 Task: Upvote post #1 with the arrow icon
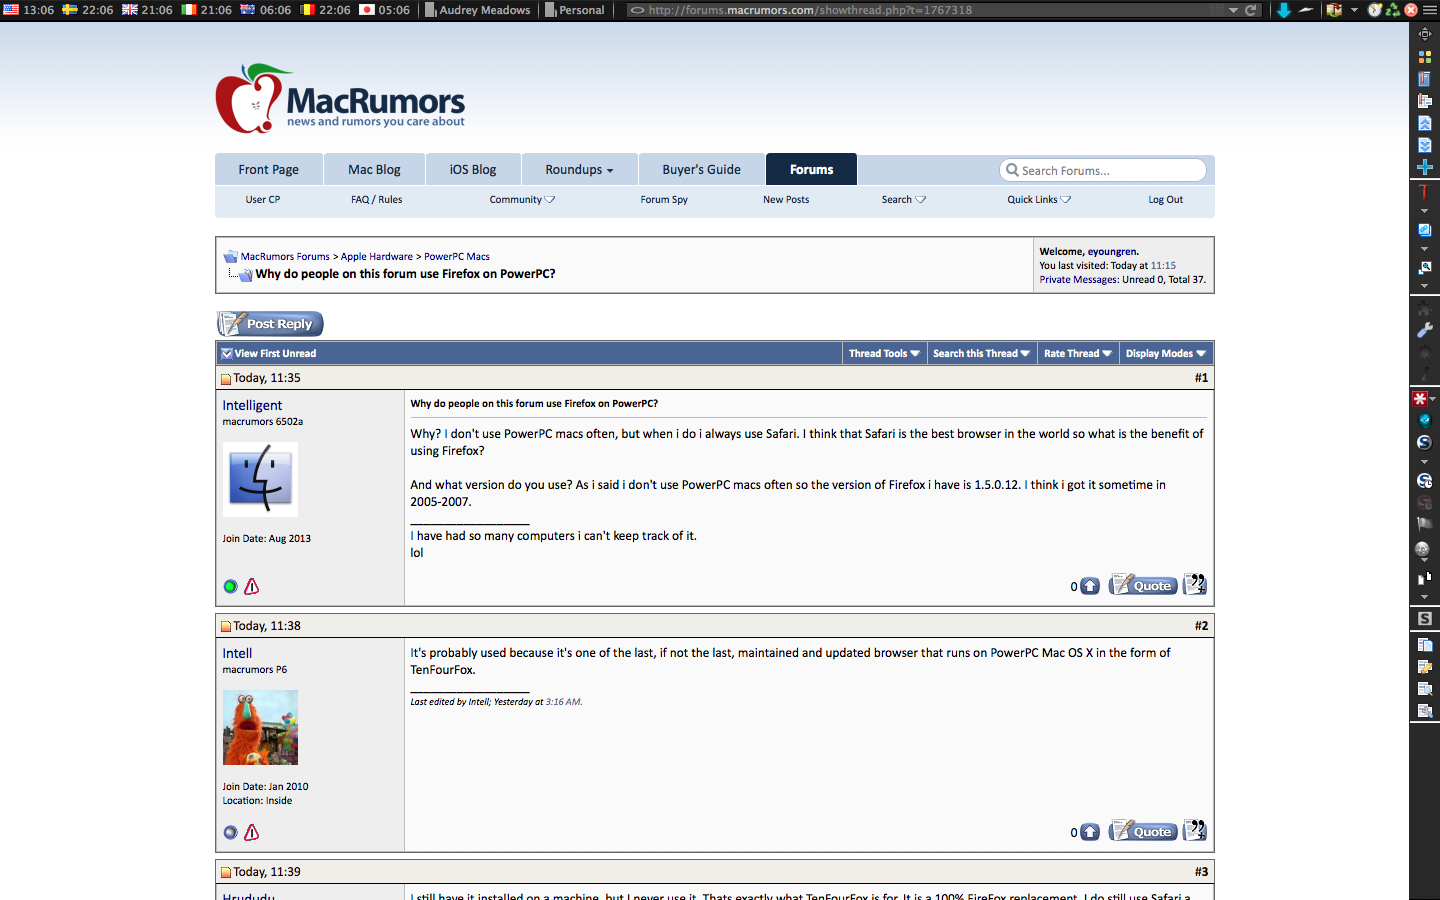1090,586
